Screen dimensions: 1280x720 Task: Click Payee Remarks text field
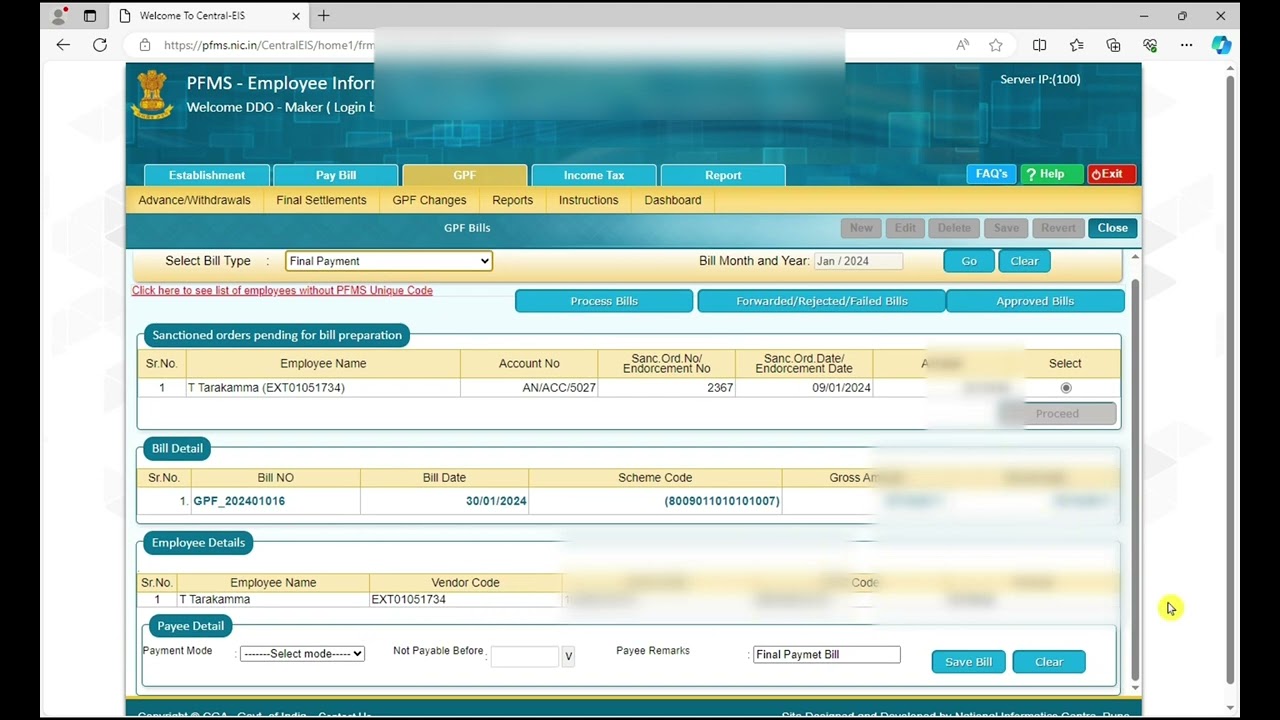click(826, 654)
